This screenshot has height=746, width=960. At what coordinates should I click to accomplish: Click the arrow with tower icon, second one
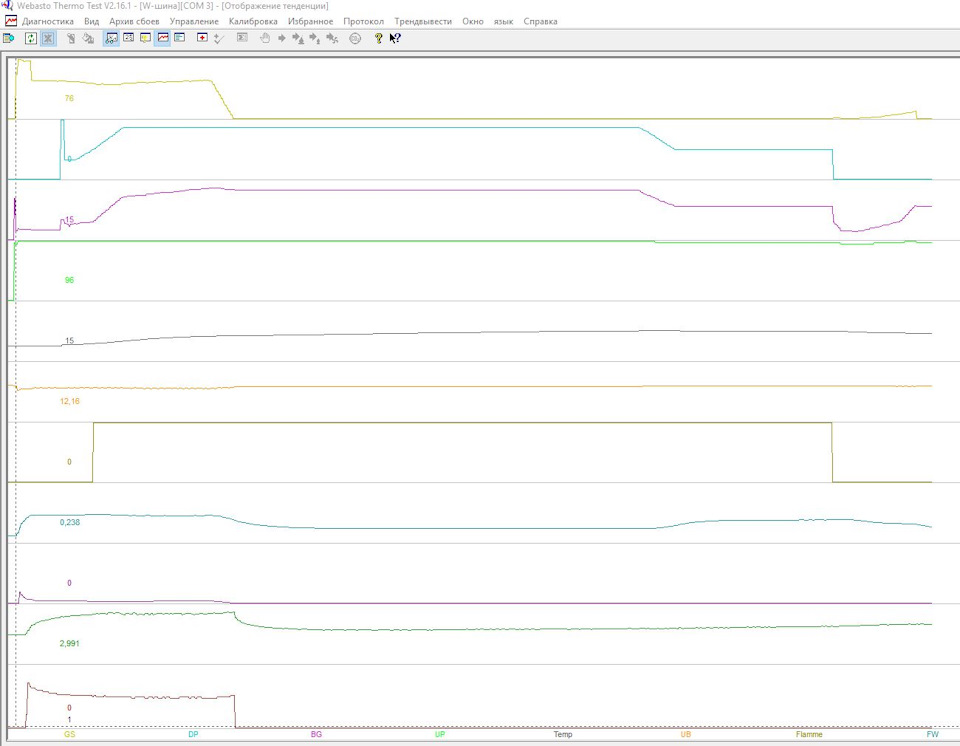pyautogui.click(x=315, y=39)
